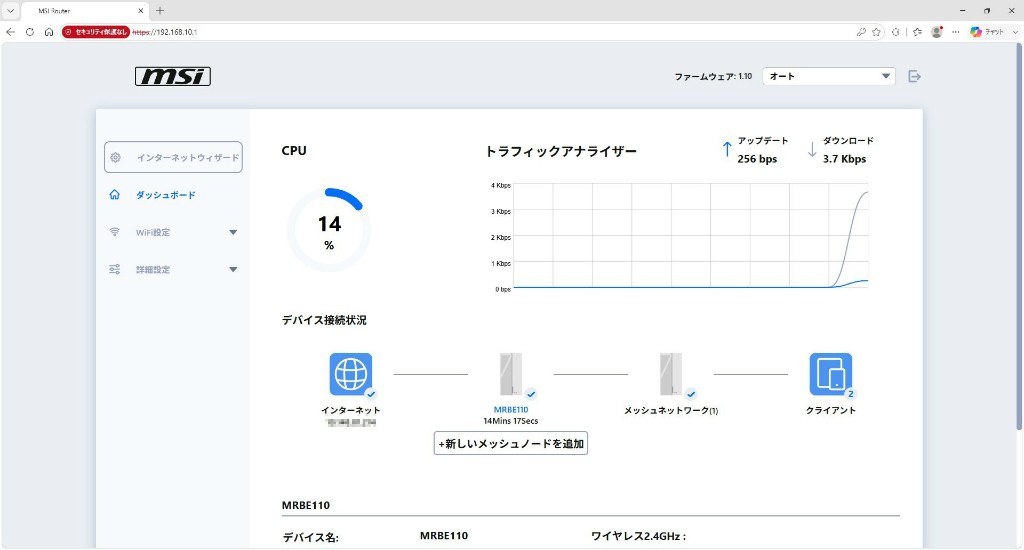Click the gear icon in インターネットウィザード button

point(116,157)
